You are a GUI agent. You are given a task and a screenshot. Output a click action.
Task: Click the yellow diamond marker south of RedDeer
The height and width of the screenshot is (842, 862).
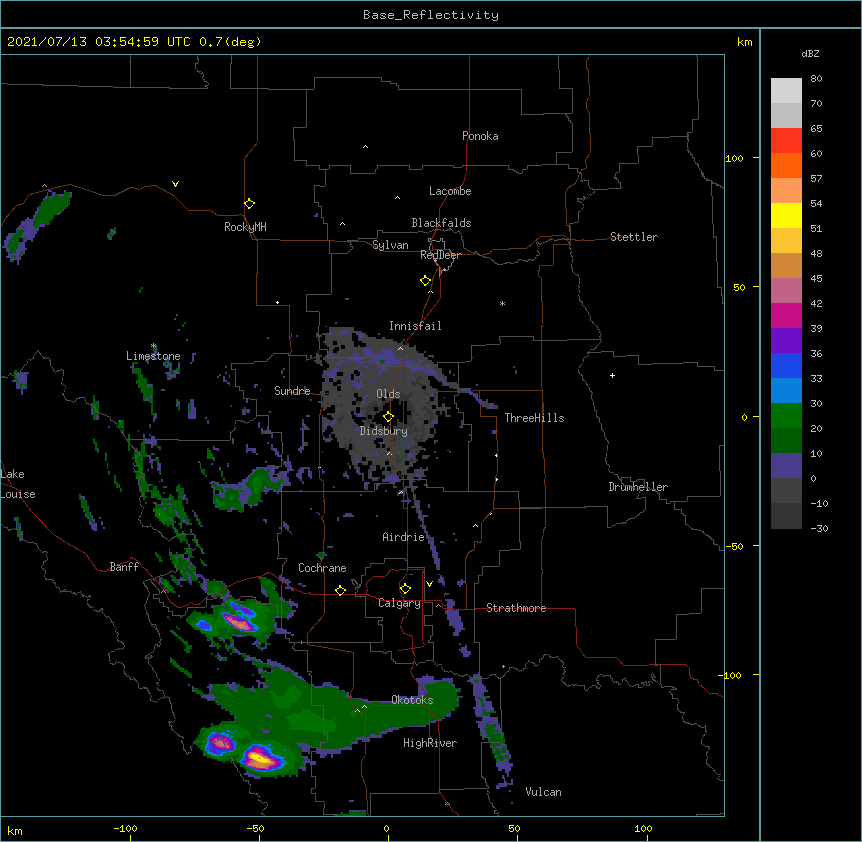425,280
